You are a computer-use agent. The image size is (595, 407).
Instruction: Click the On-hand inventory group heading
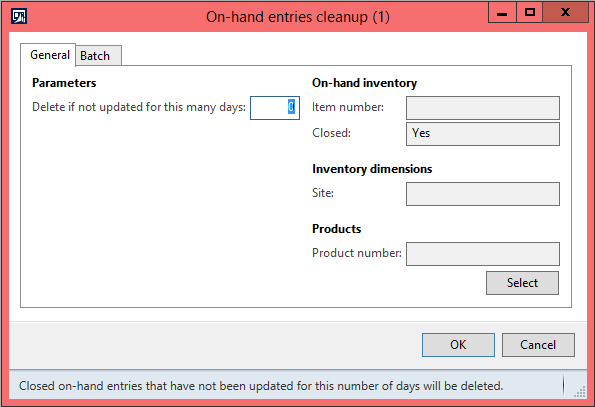tap(364, 83)
